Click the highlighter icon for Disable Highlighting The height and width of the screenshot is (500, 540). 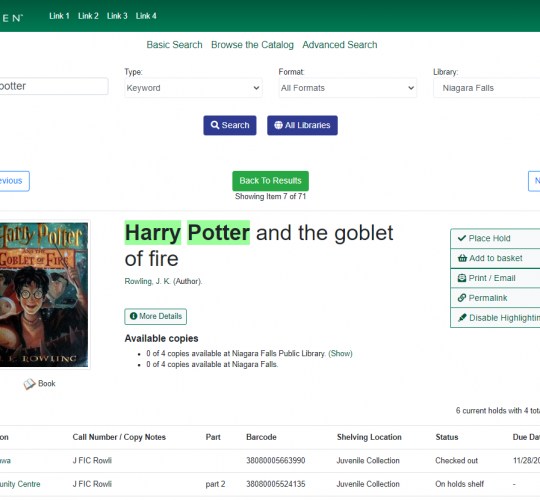(x=462, y=317)
